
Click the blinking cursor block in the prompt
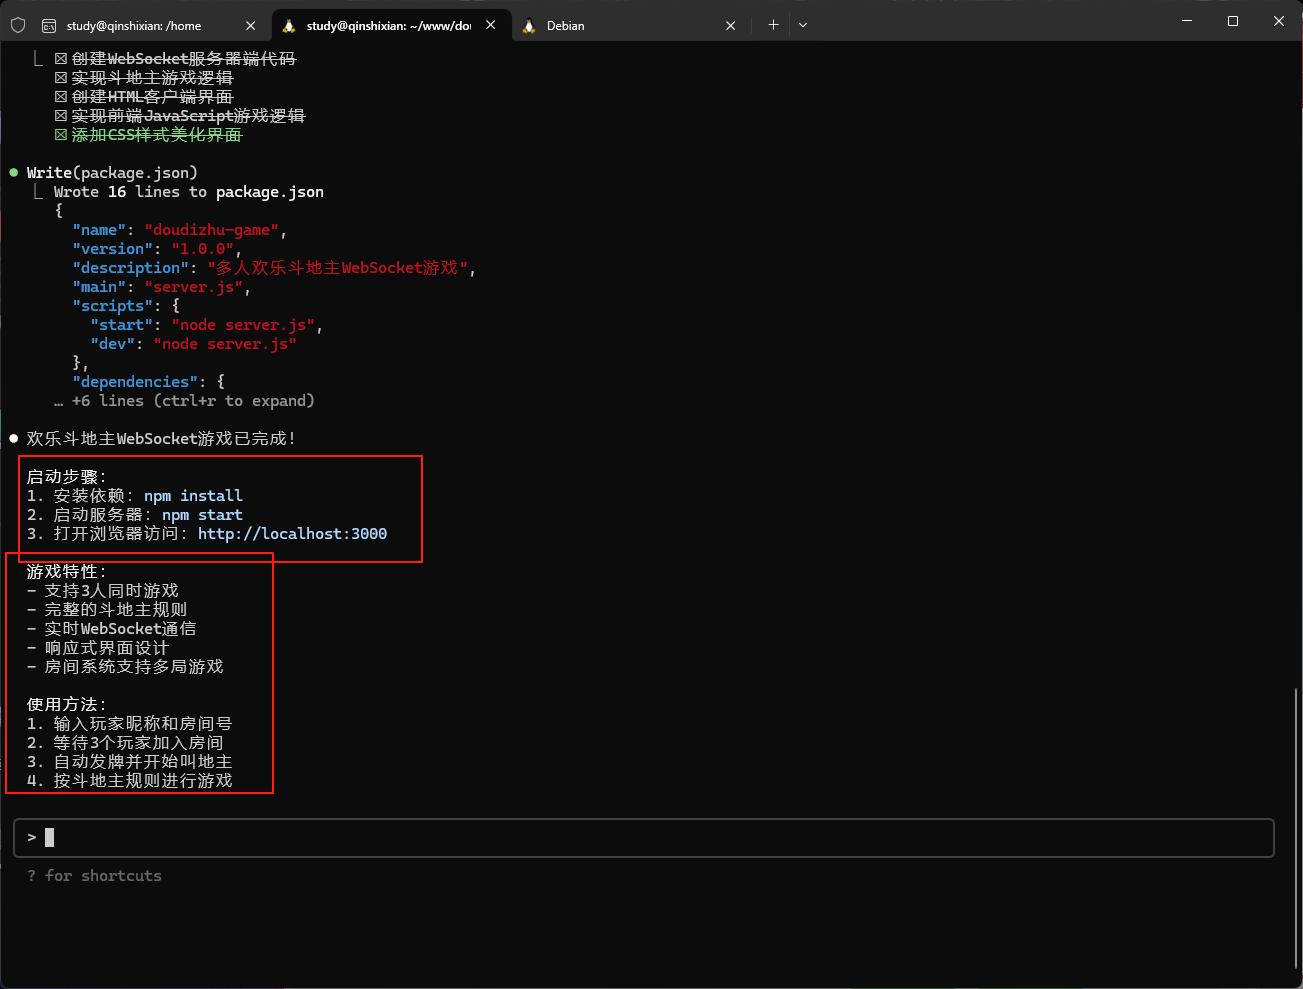click(x=47, y=837)
